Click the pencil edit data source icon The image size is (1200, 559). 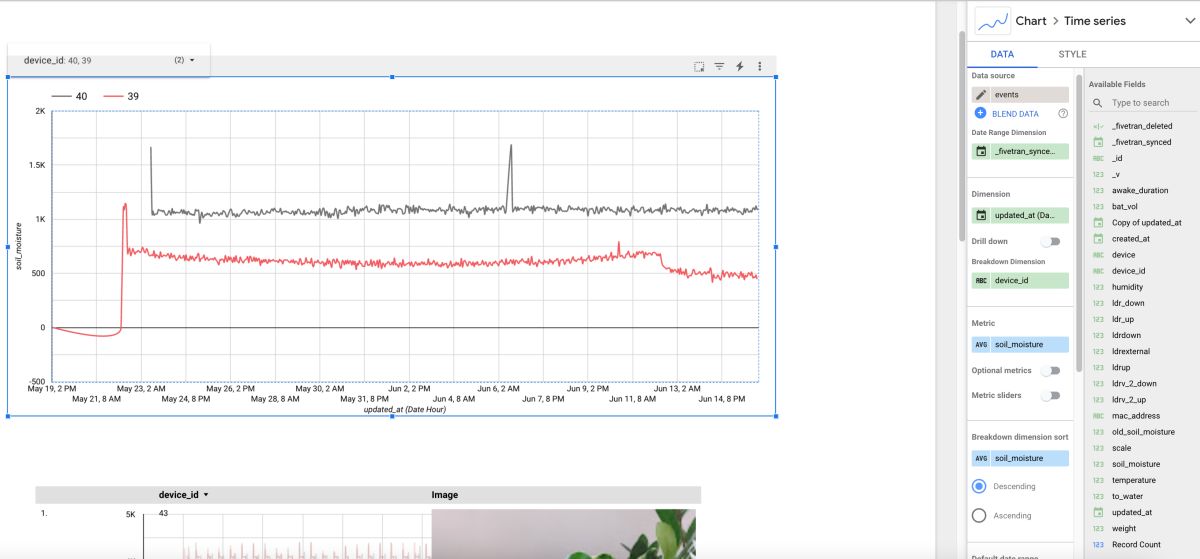tap(981, 94)
